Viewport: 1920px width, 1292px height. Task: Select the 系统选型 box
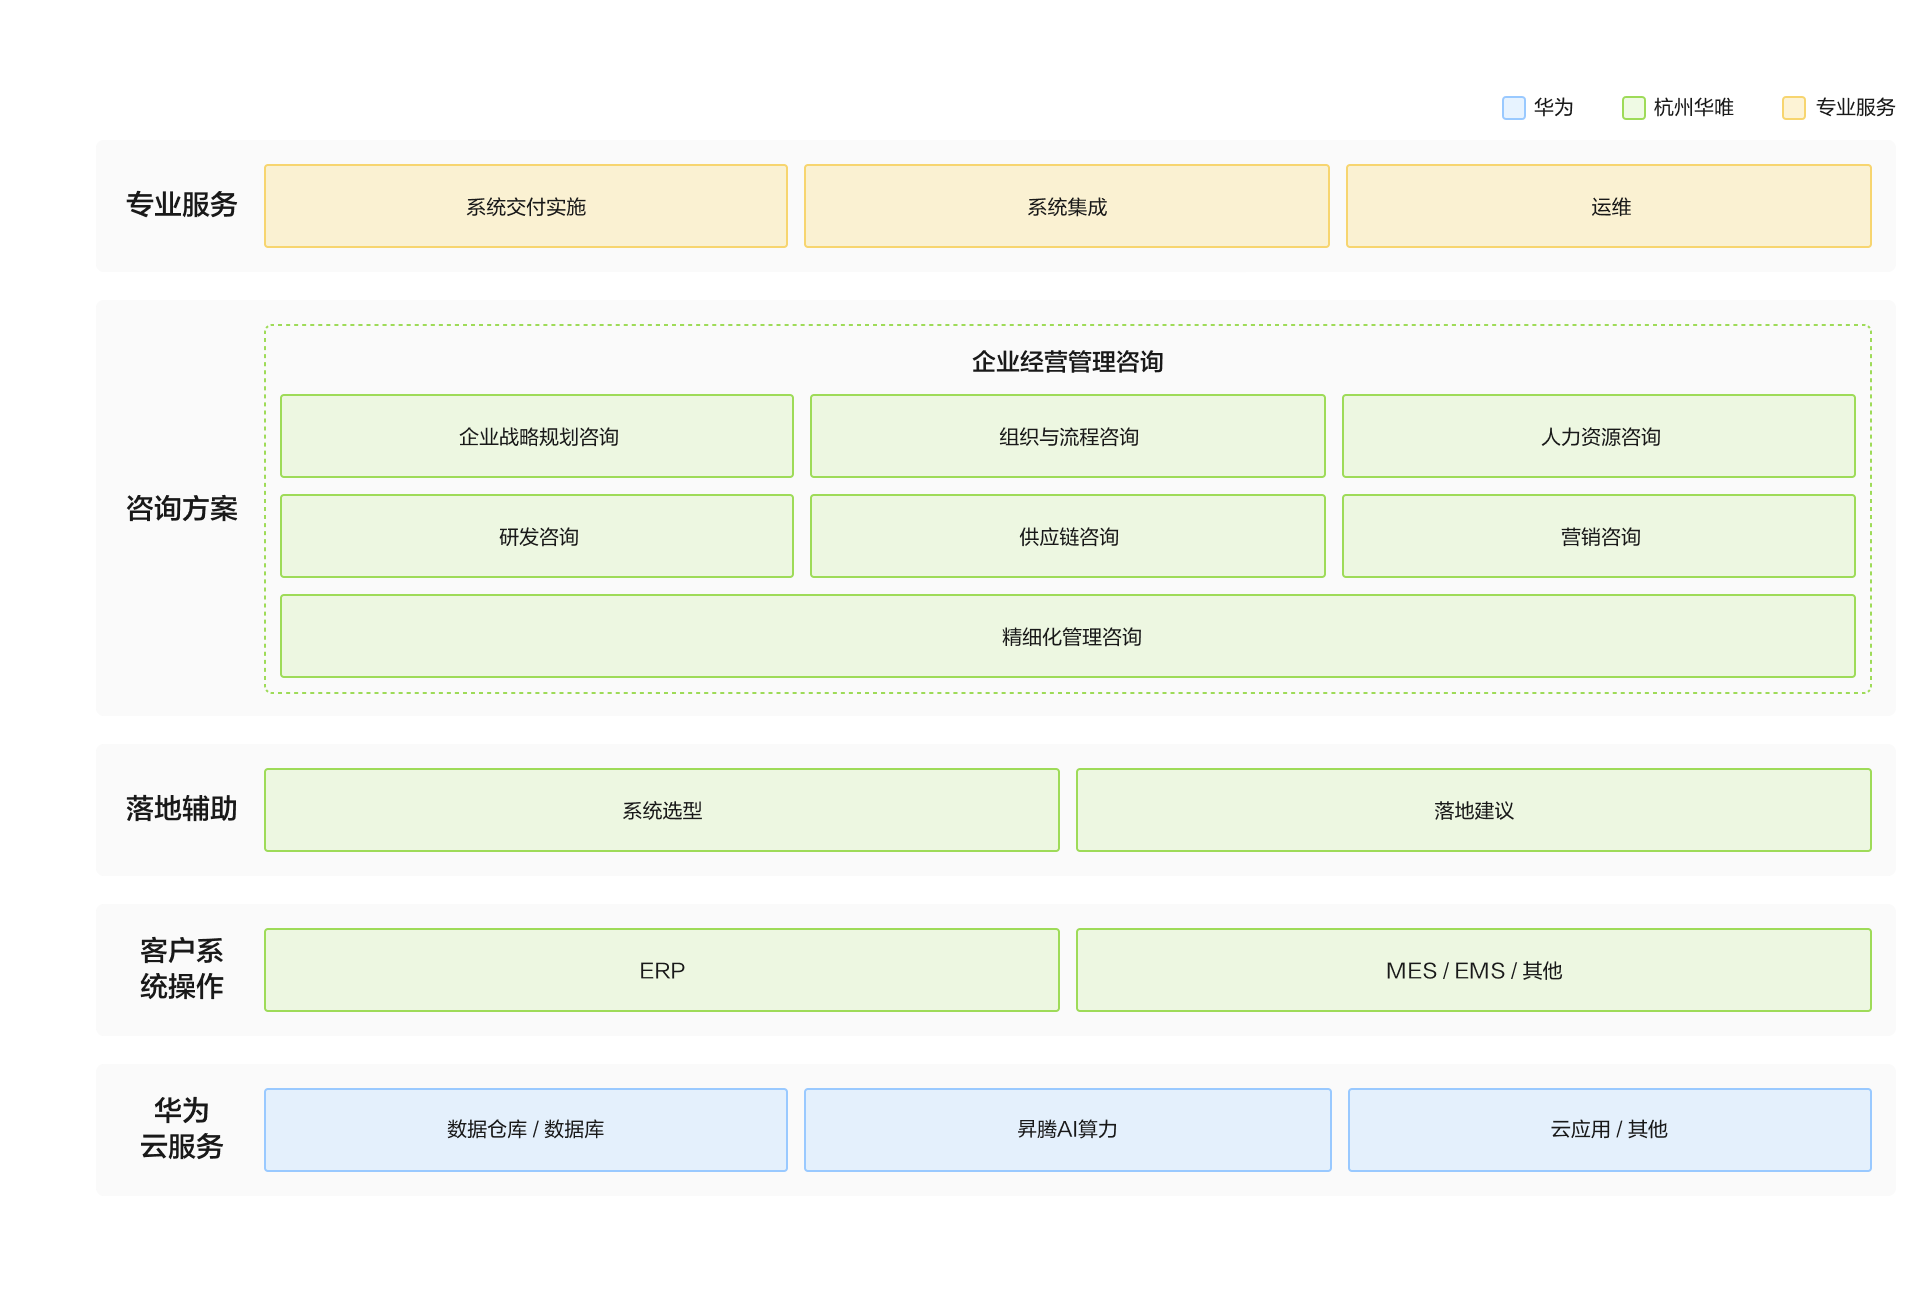[661, 810]
